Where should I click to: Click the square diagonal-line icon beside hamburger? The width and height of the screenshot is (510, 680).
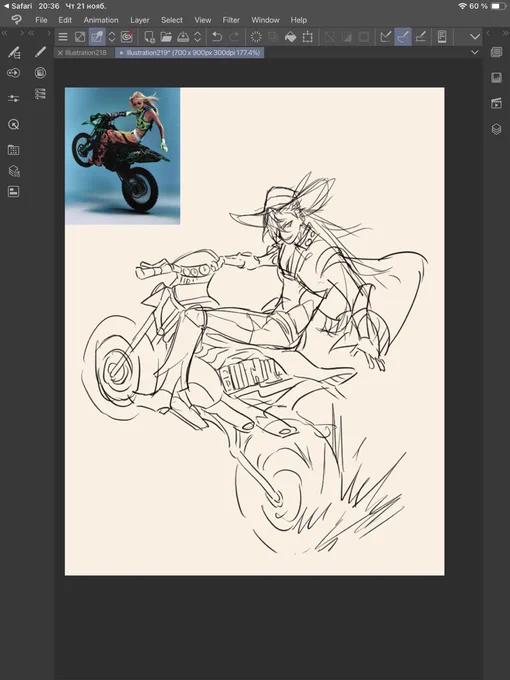click(80, 37)
